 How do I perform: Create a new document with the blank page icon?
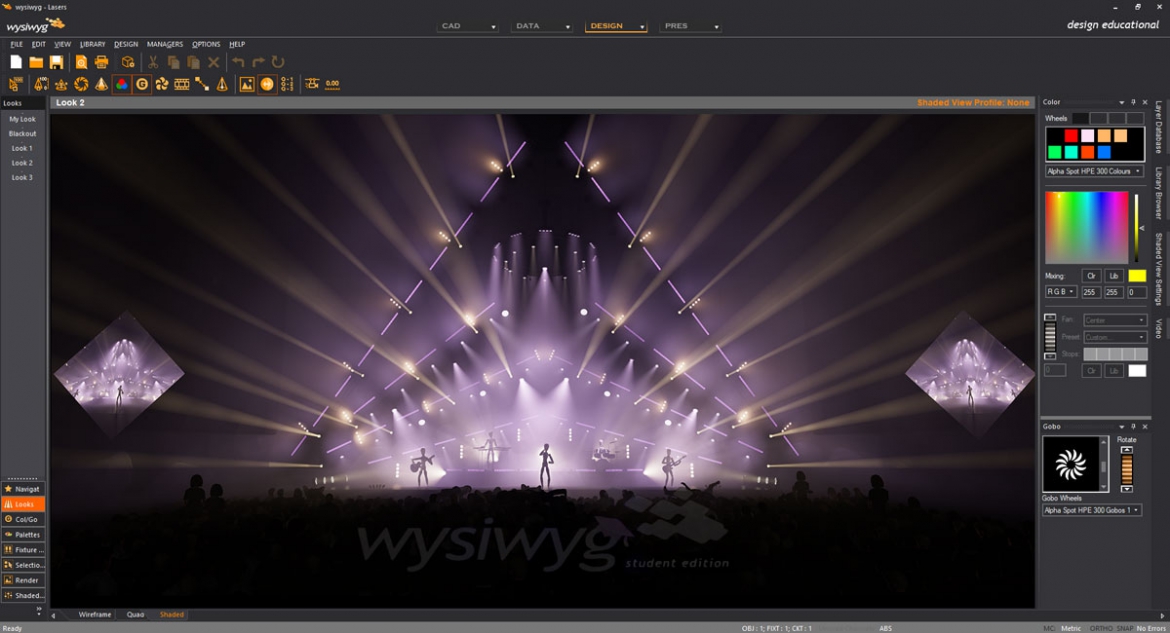pos(16,62)
